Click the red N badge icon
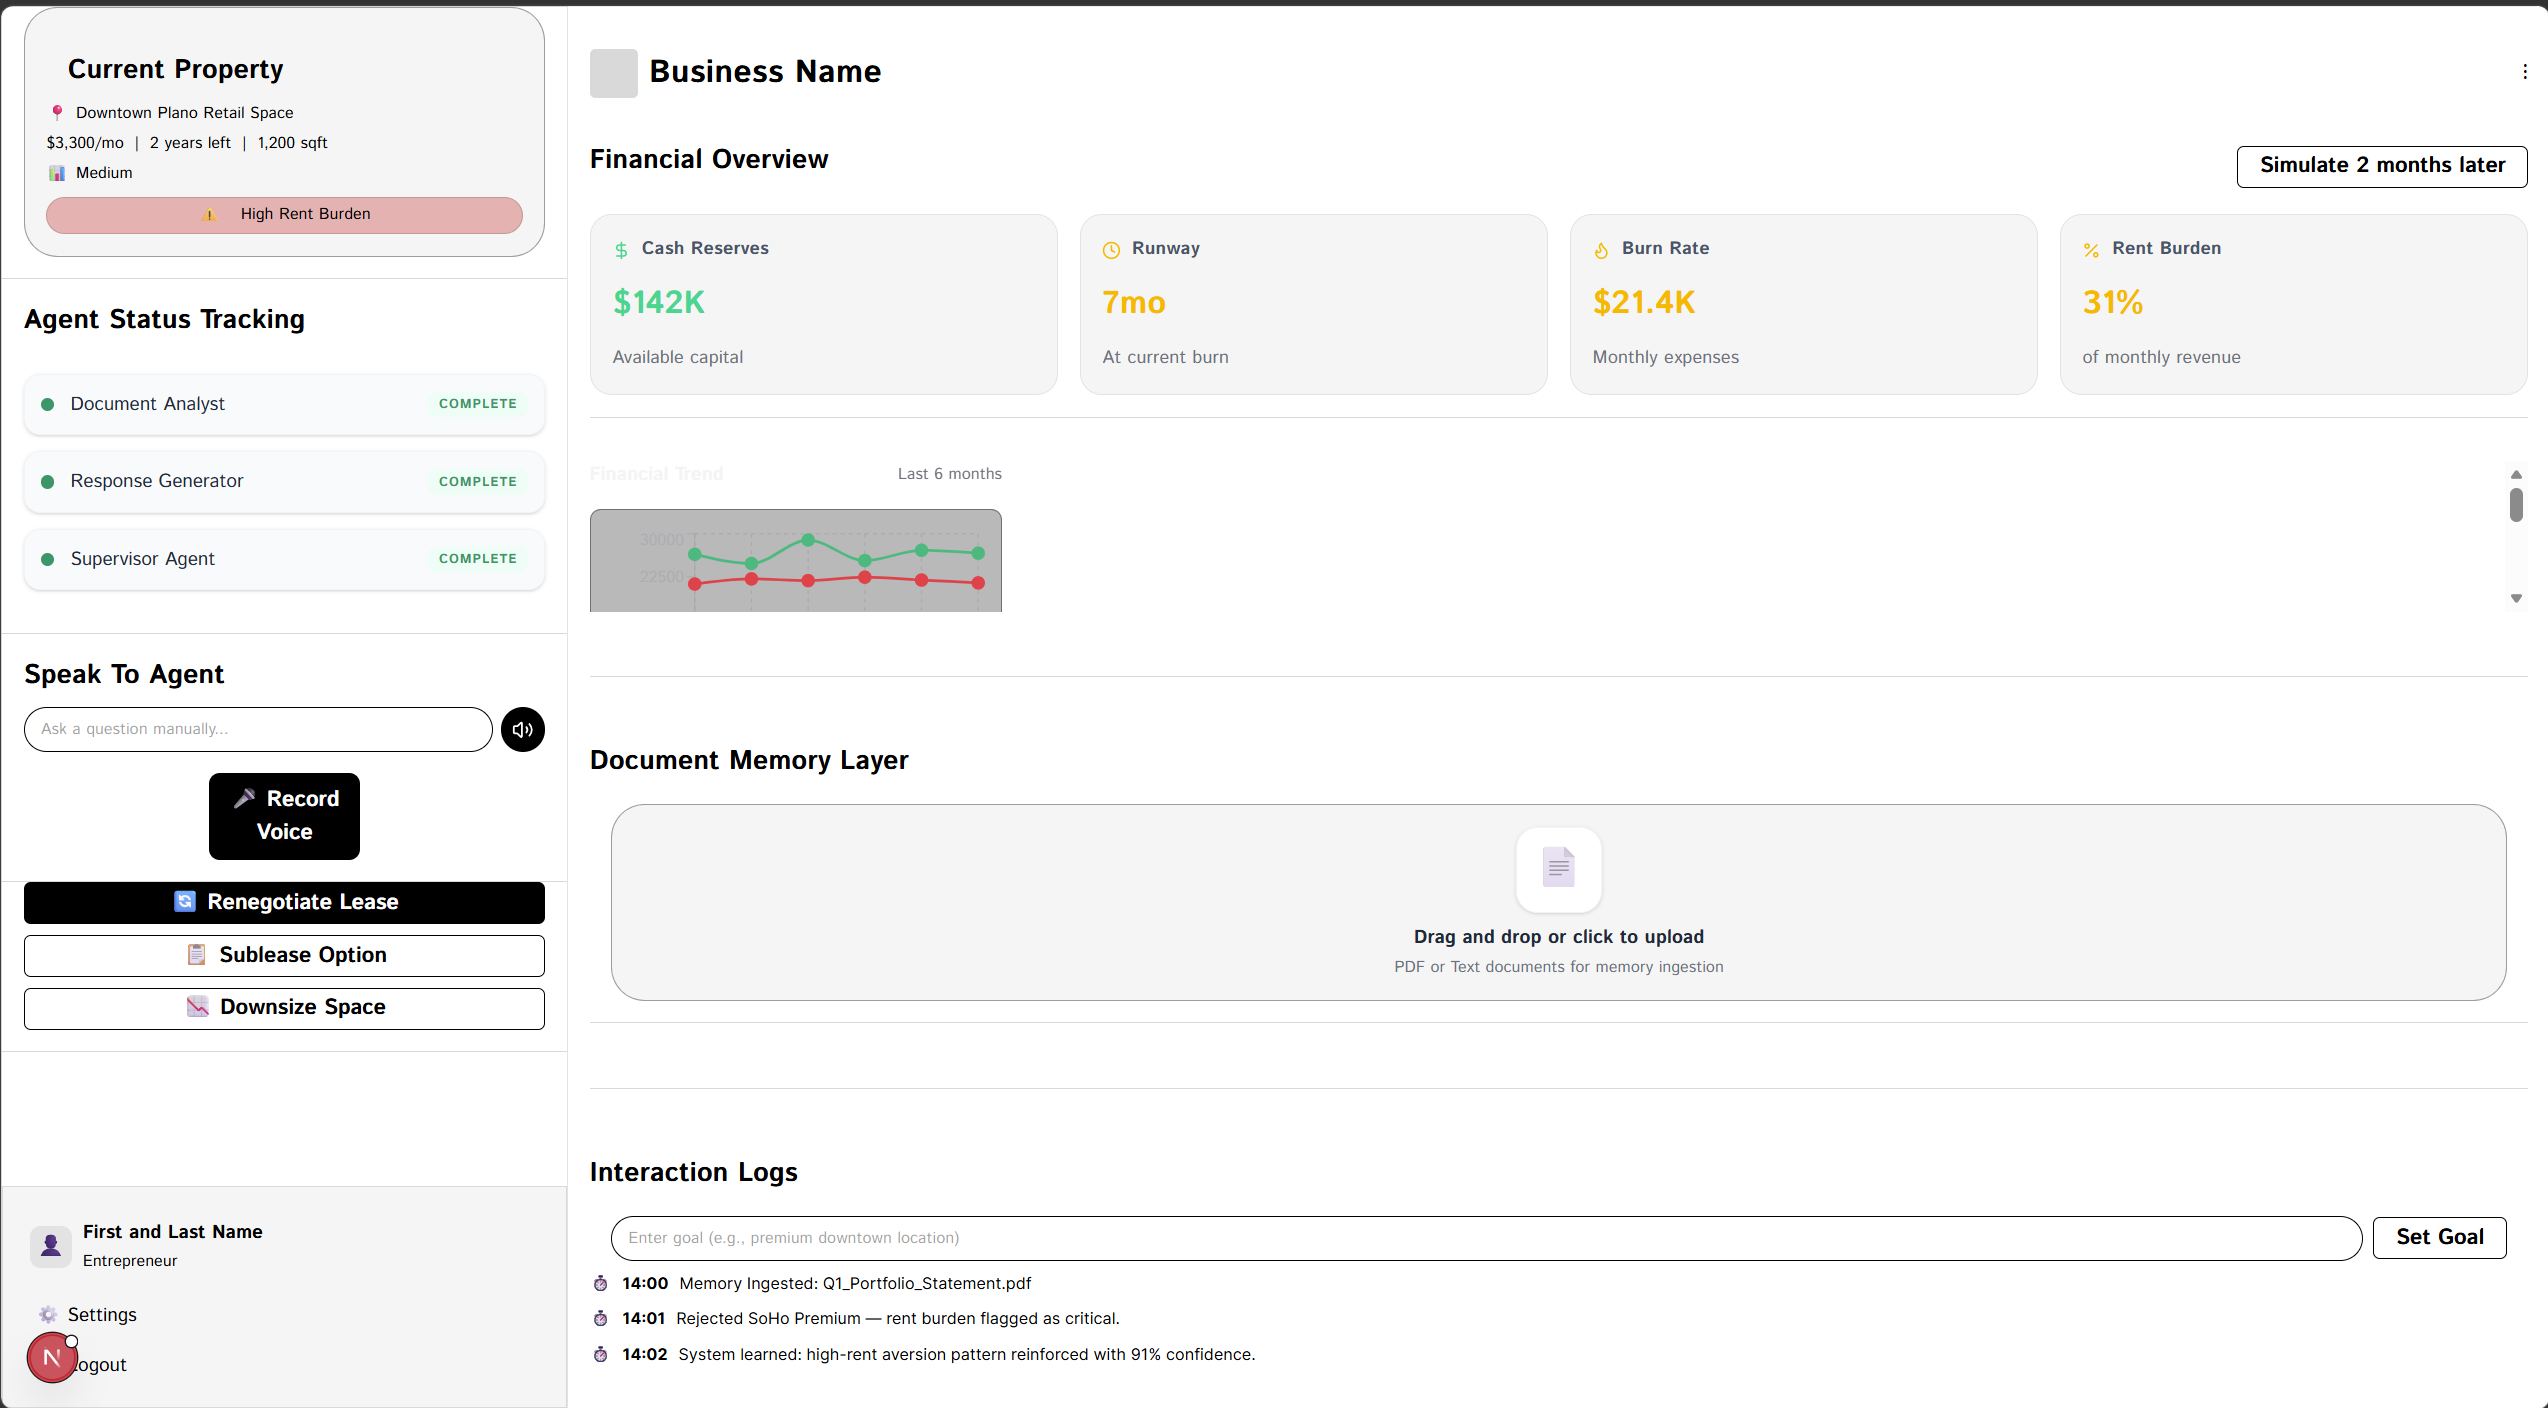2548x1408 pixels. coord(51,1358)
